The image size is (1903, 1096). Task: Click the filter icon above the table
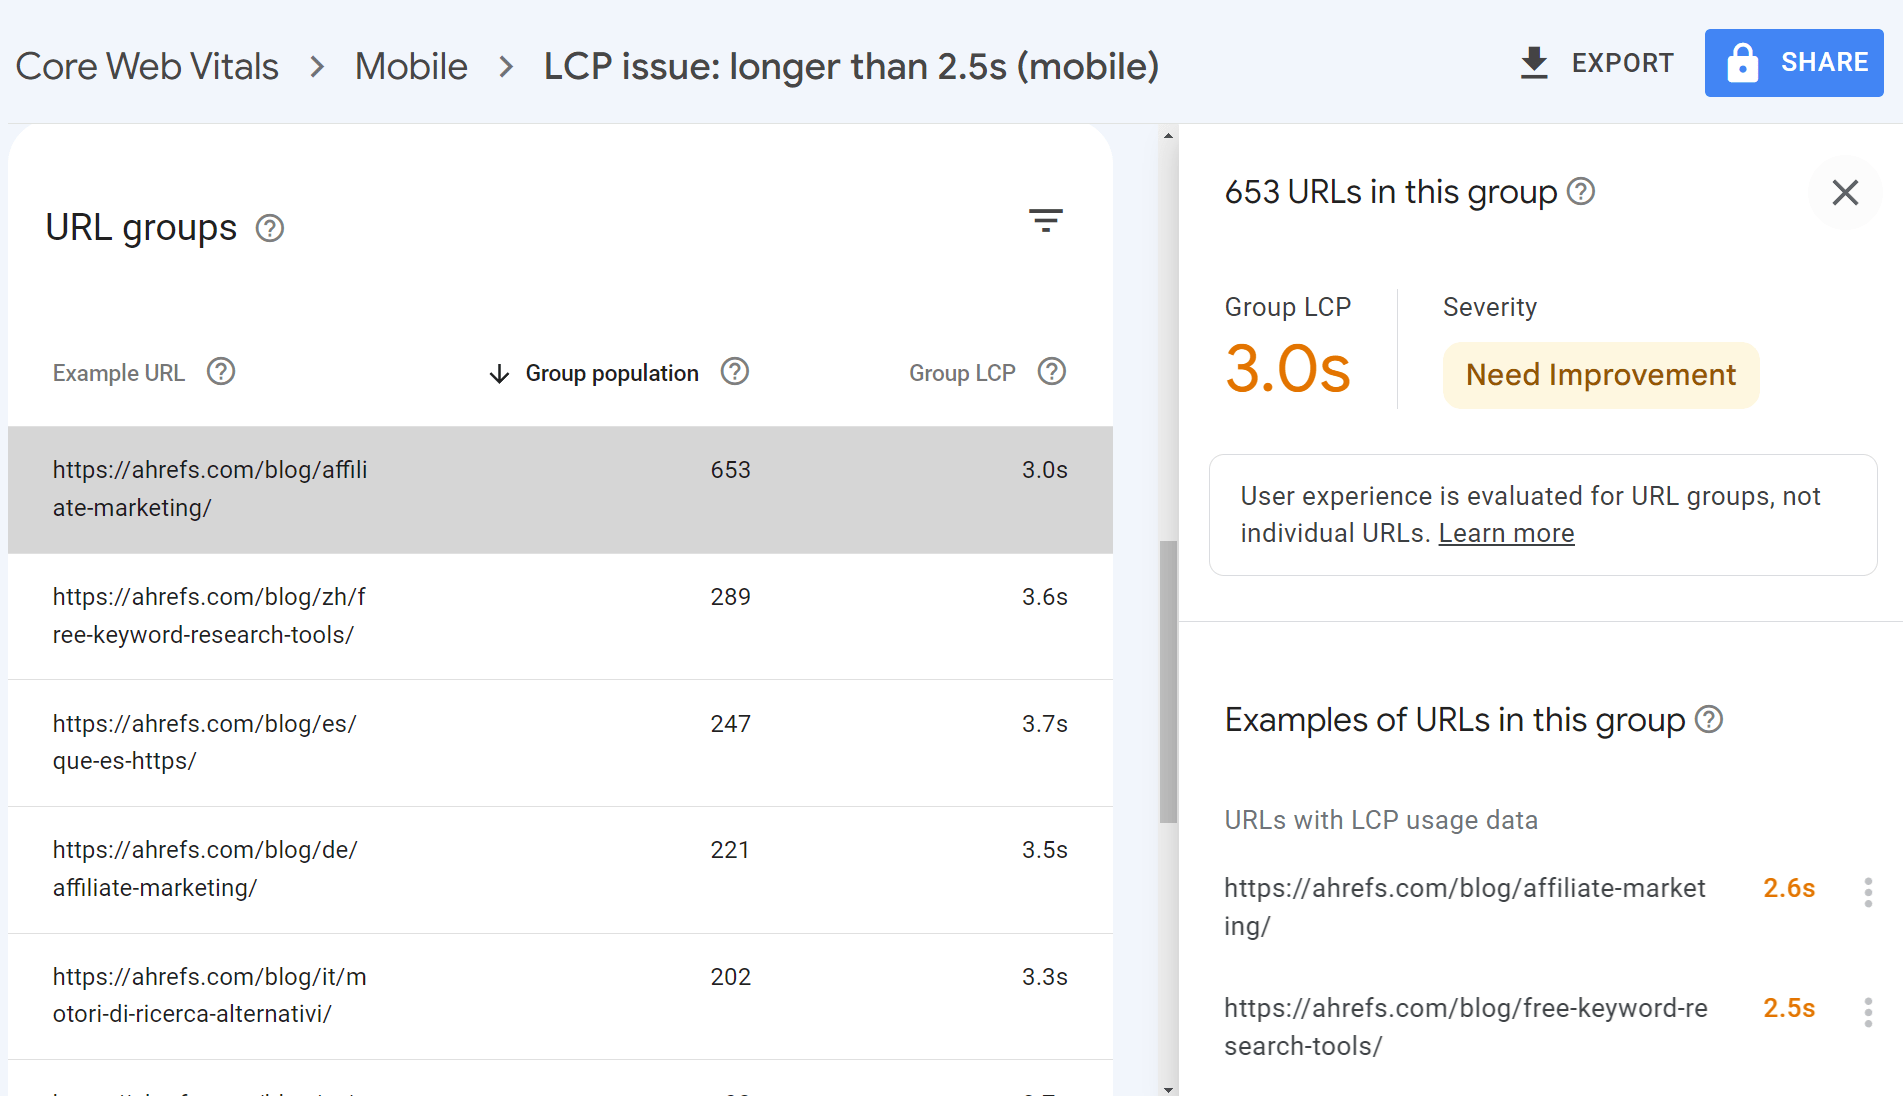click(1046, 220)
